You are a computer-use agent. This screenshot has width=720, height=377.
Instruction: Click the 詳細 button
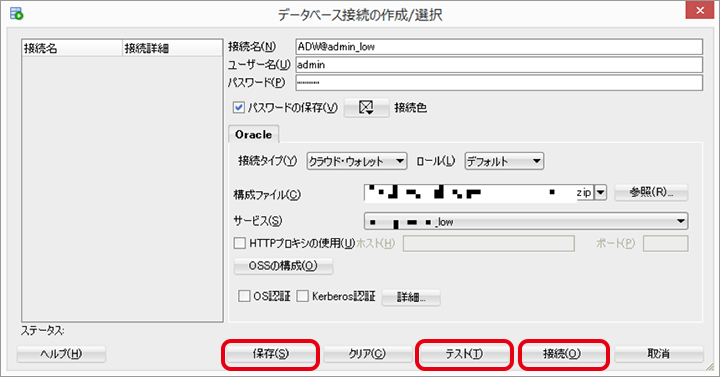411,297
